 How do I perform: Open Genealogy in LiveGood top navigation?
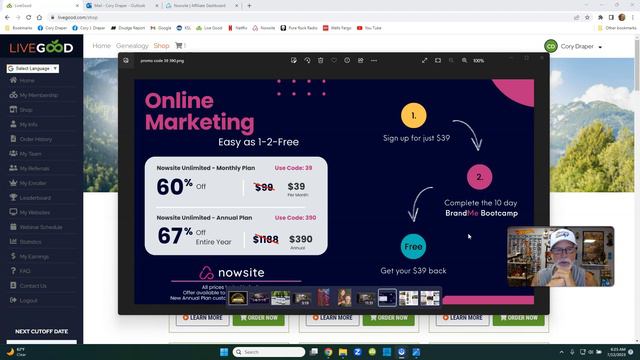pos(132,46)
